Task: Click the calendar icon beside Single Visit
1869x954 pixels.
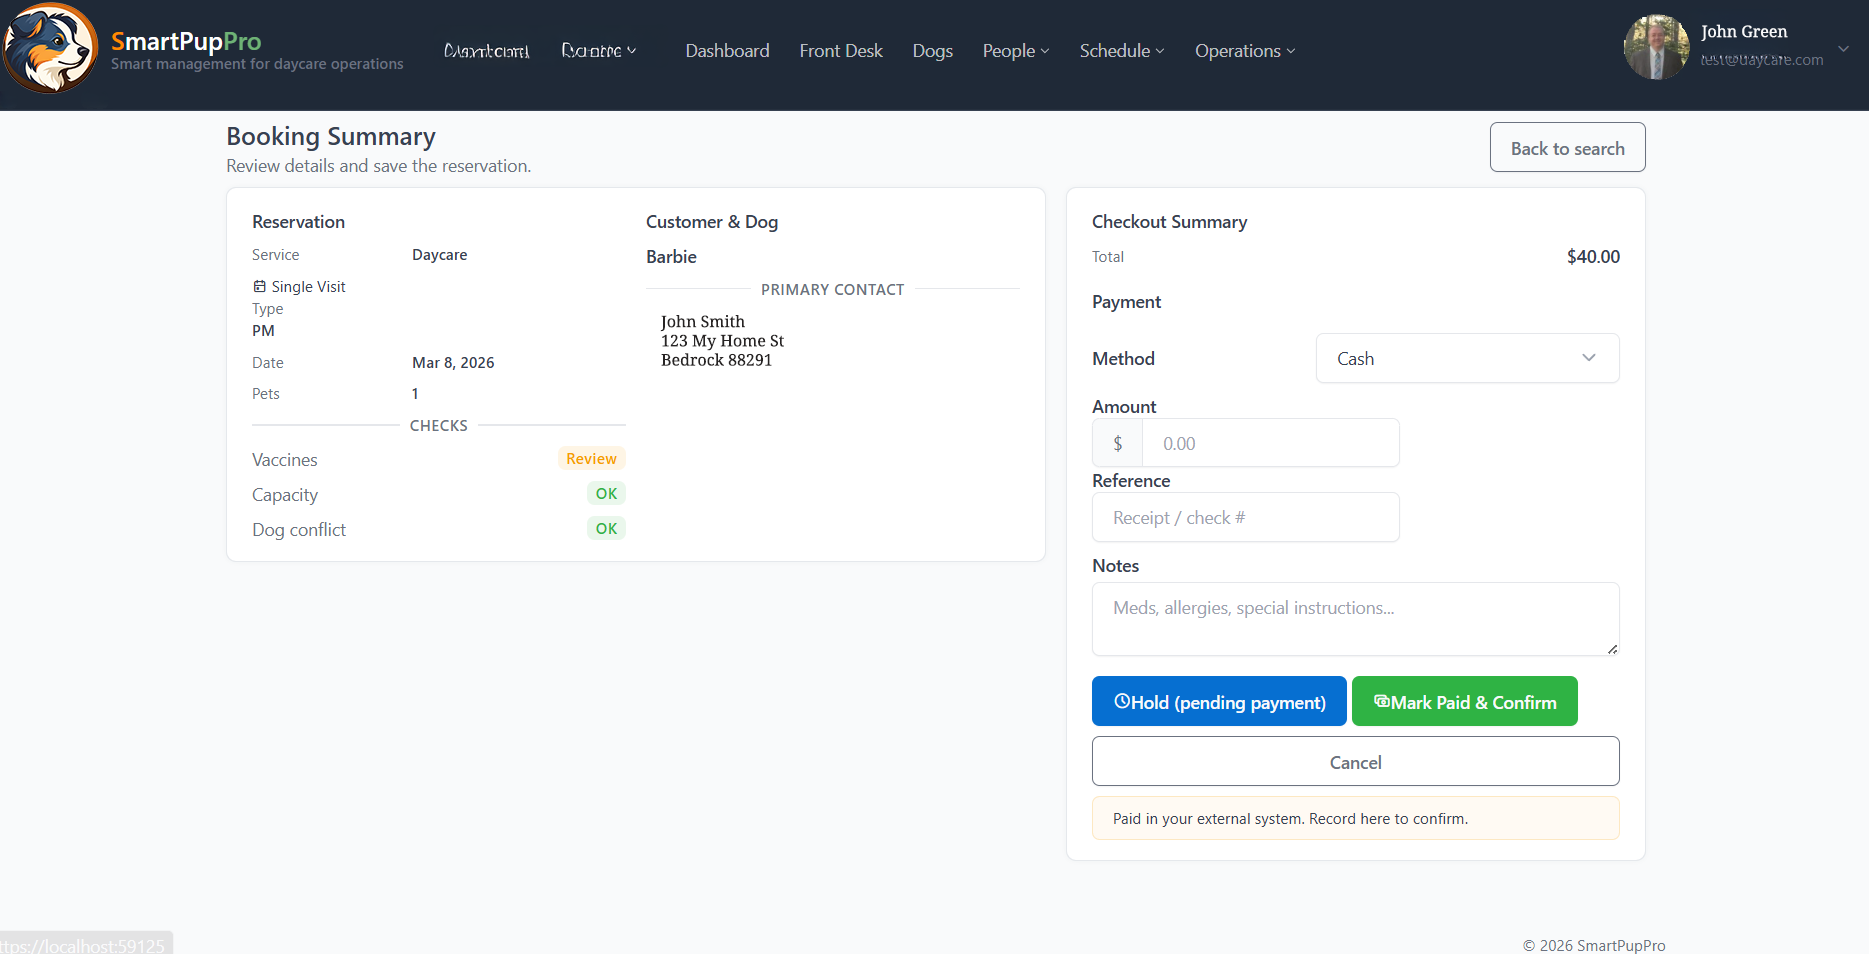Action: click(x=260, y=287)
